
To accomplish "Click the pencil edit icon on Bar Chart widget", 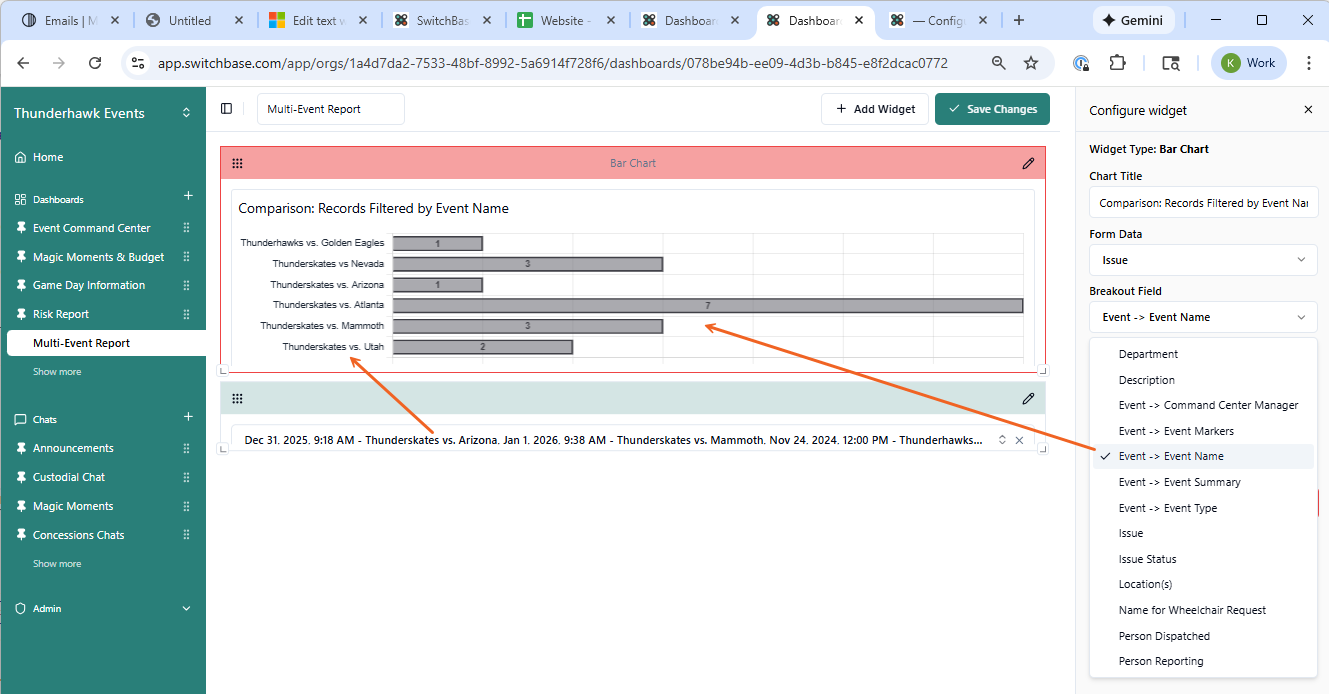I will pos(1028,163).
